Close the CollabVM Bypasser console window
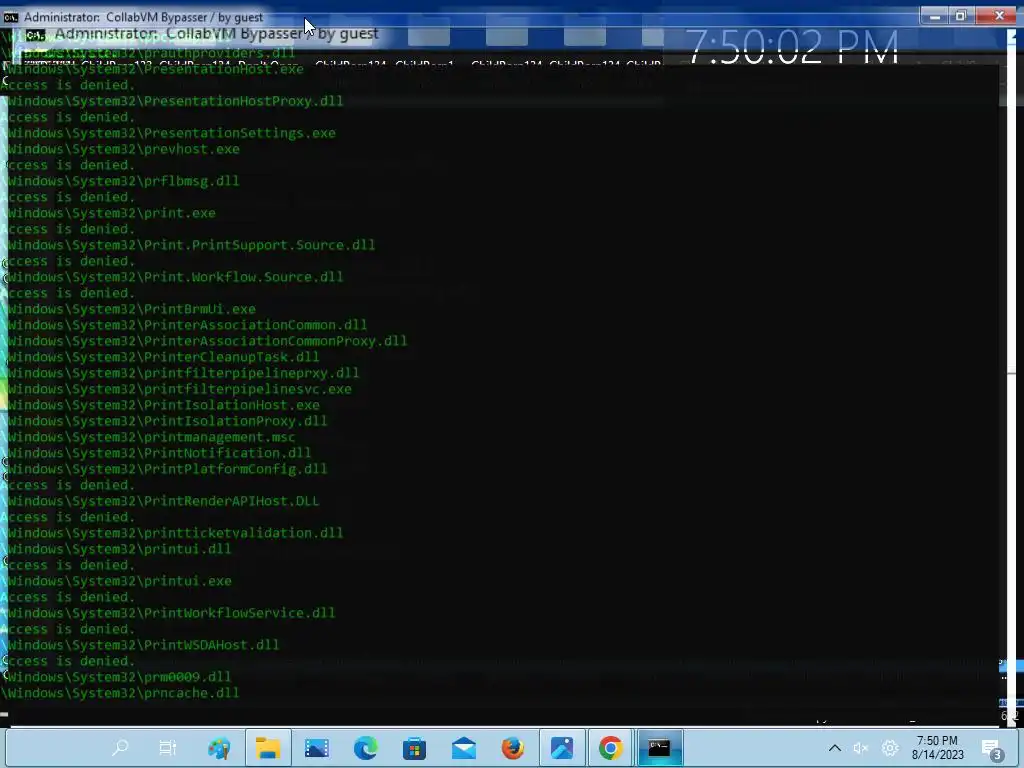The height and width of the screenshot is (768, 1024). coord(999,16)
